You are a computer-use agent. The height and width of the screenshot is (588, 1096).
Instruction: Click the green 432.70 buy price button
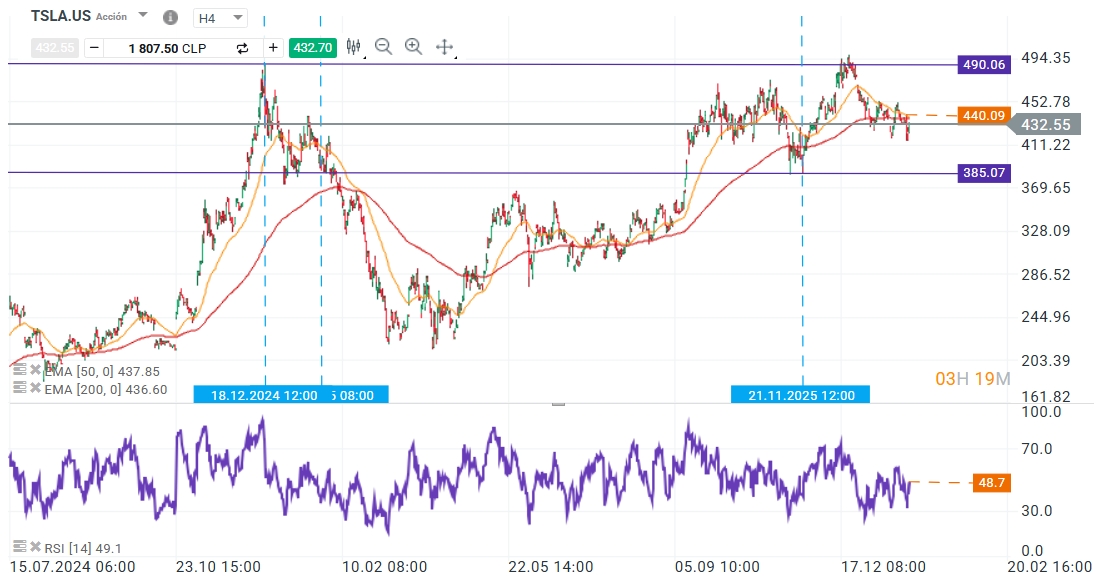[312, 47]
